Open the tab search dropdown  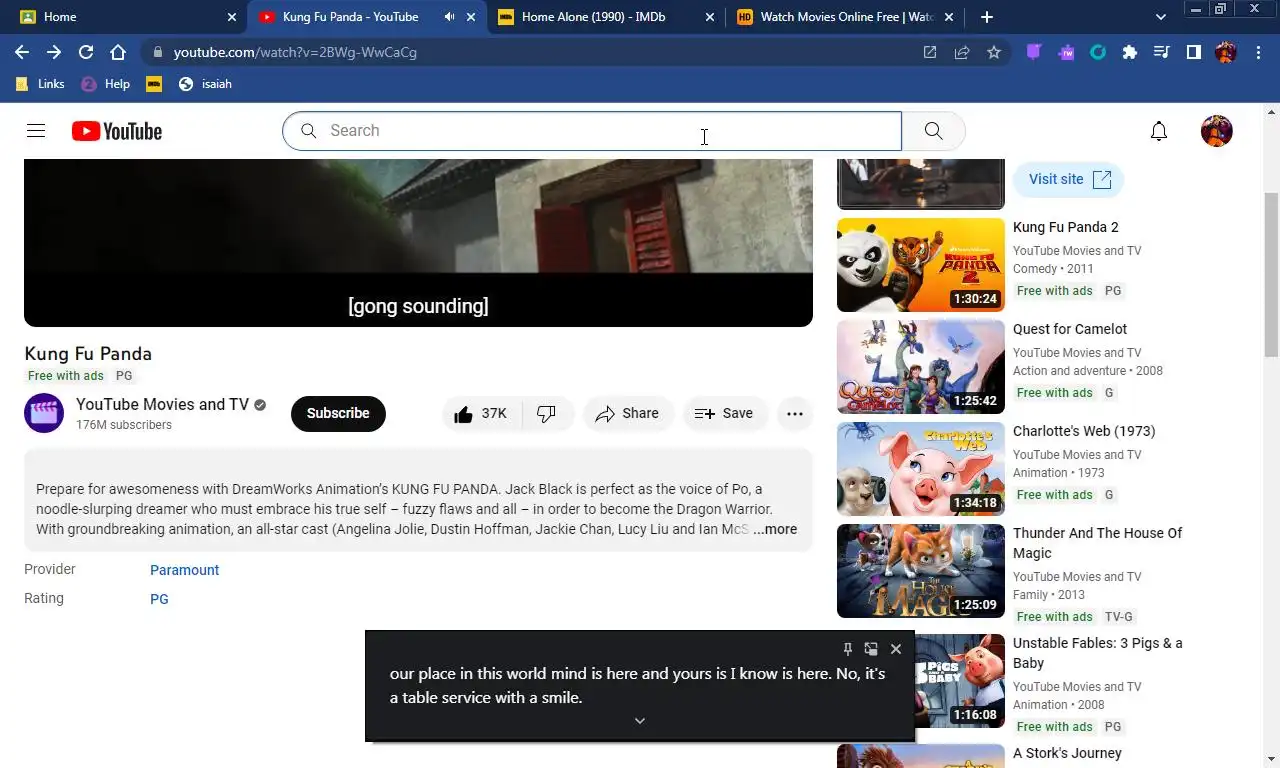[1161, 17]
